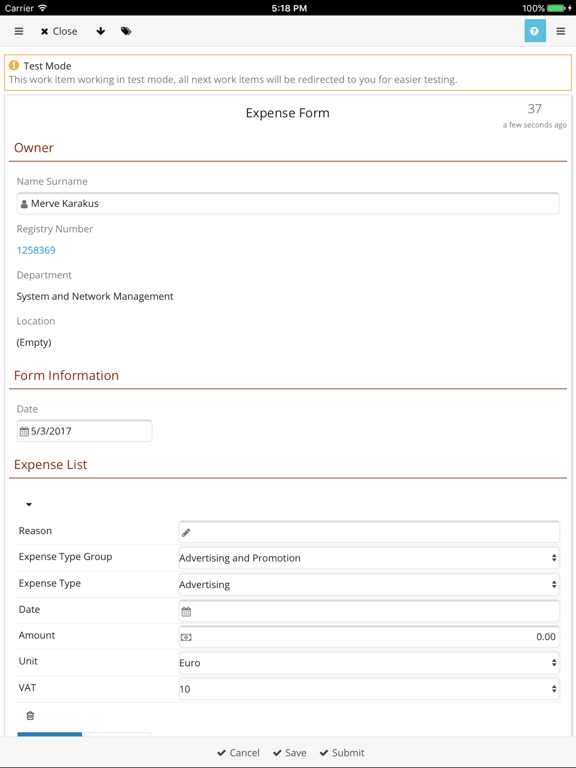Click the Expense Form title
Image resolution: width=576 pixels, height=768 pixels.
(288, 113)
